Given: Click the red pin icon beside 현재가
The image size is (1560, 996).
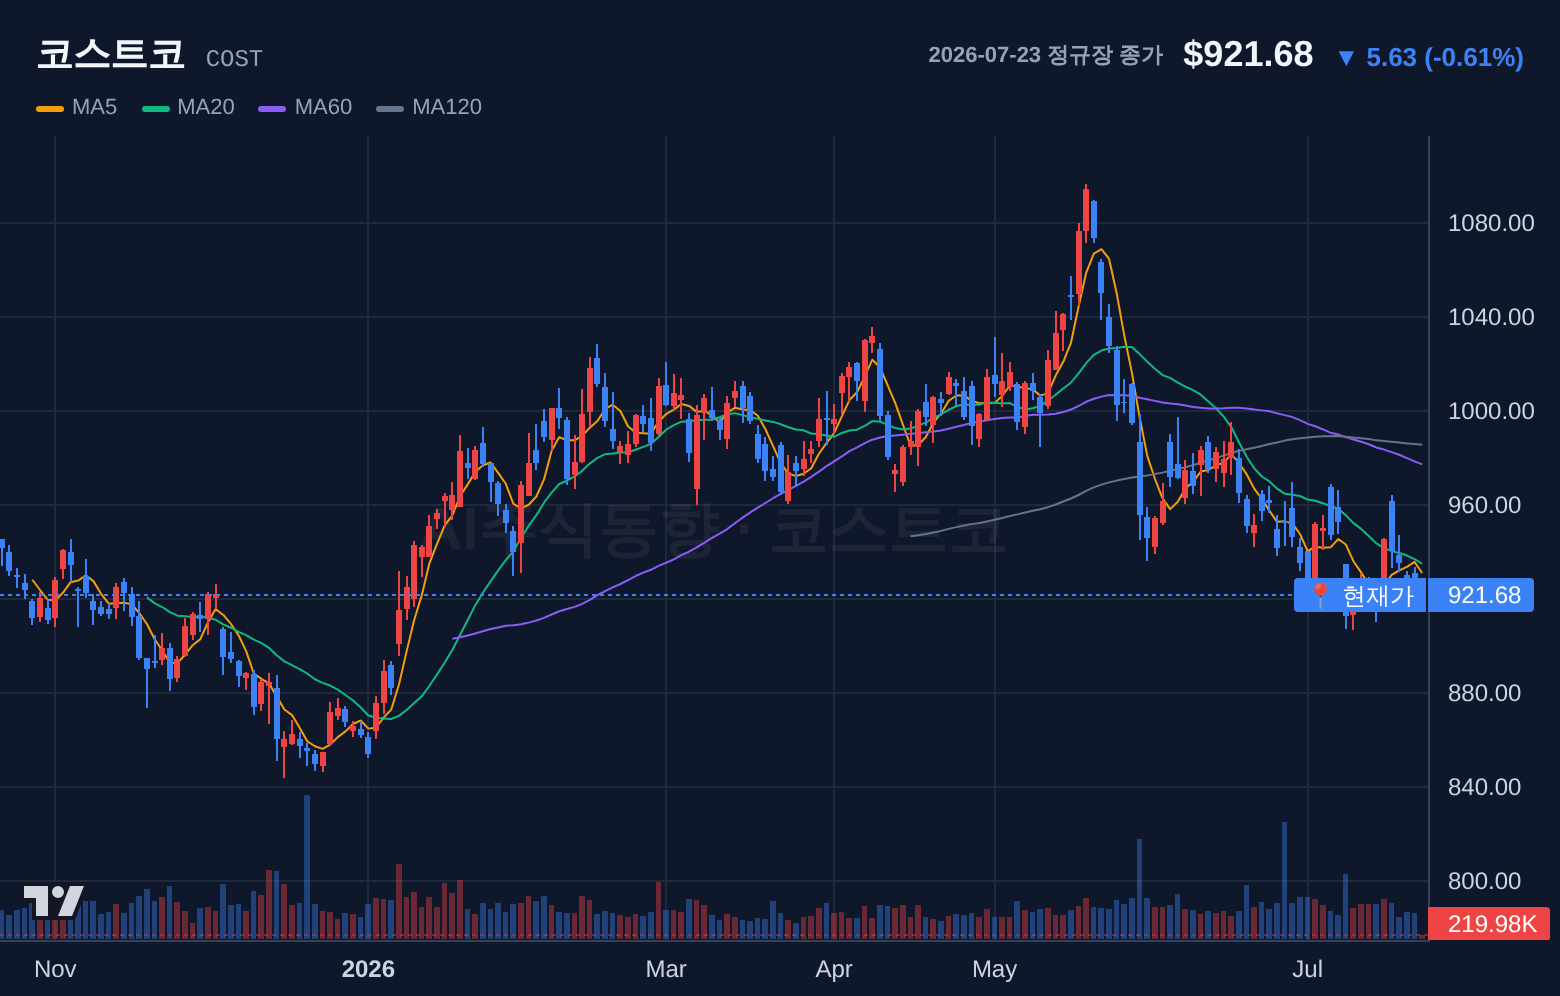Looking at the screenshot, I should pyautogui.click(x=1320, y=595).
